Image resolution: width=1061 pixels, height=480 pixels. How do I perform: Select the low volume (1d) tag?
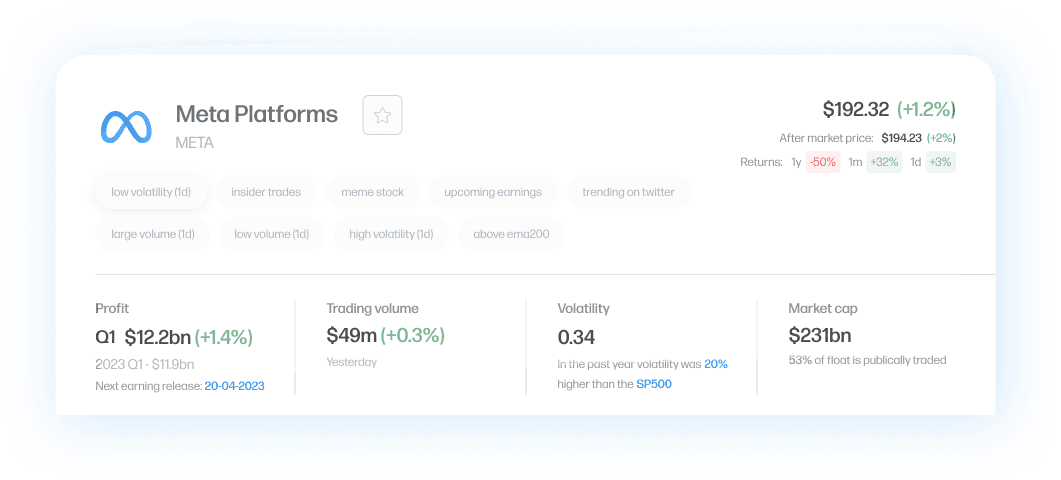point(271,234)
